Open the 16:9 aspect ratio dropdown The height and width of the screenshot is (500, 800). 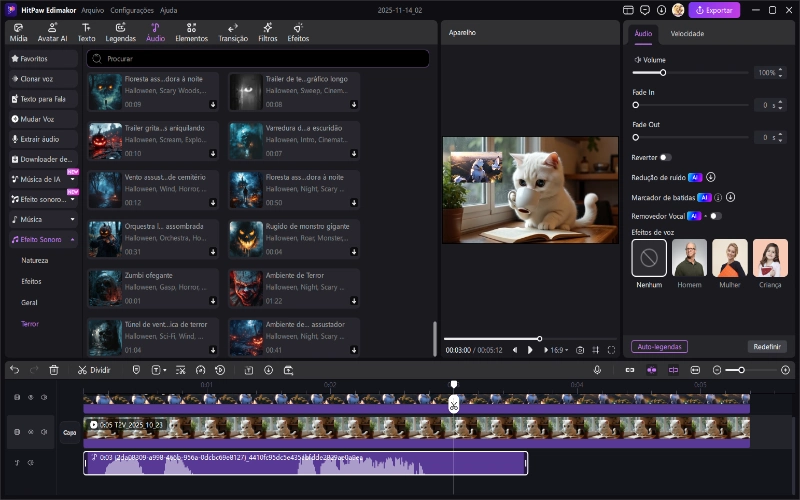pyautogui.click(x=556, y=350)
